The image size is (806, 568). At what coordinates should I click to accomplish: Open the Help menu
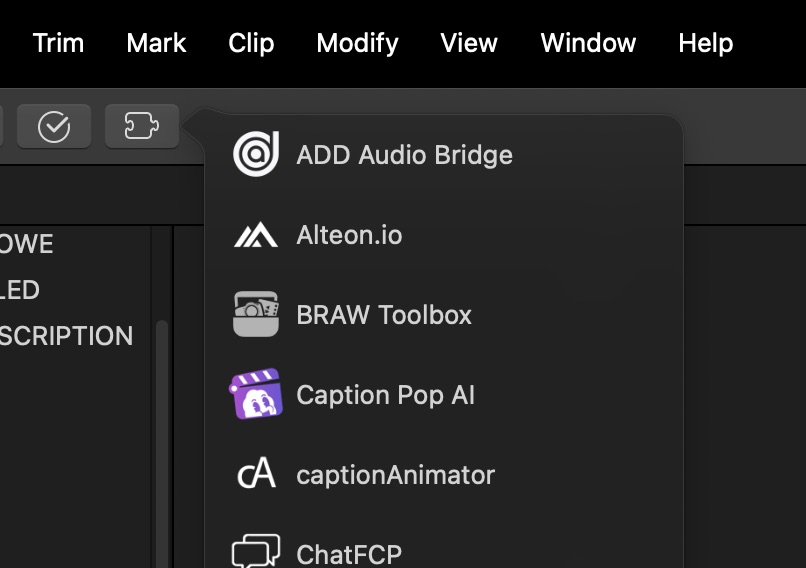705,43
